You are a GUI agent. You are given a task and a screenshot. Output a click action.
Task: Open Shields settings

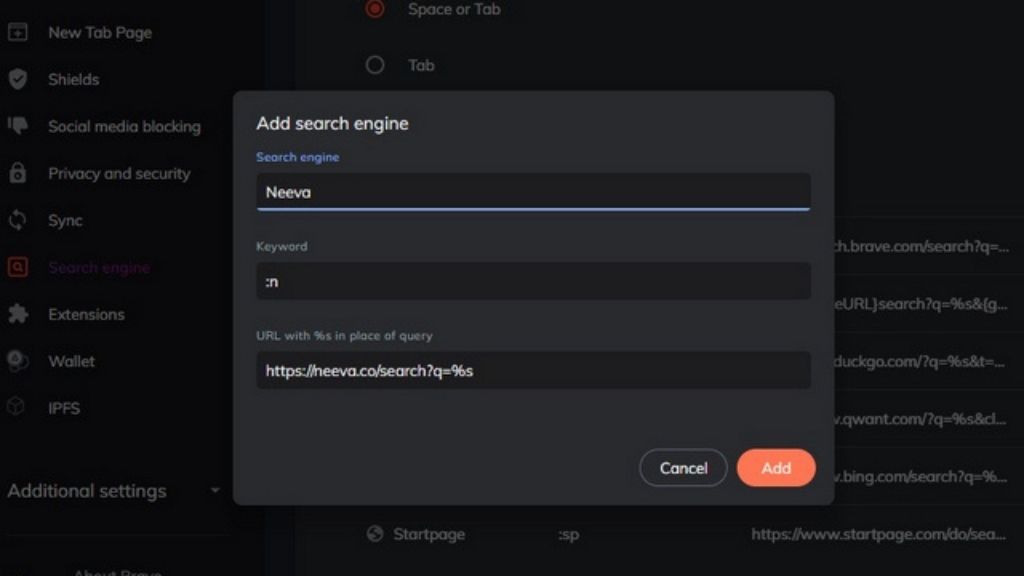(x=74, y=79)
